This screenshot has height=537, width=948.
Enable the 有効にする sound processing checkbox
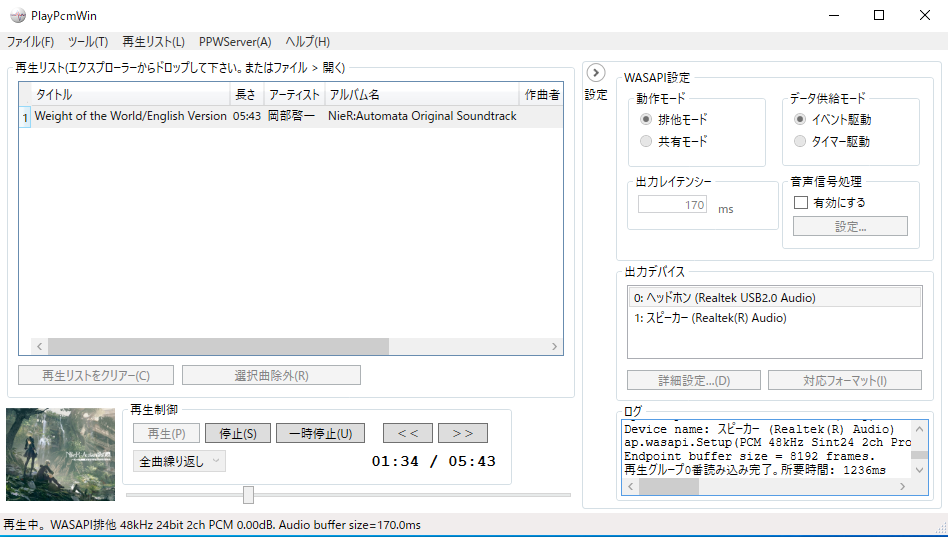point(801,202)
